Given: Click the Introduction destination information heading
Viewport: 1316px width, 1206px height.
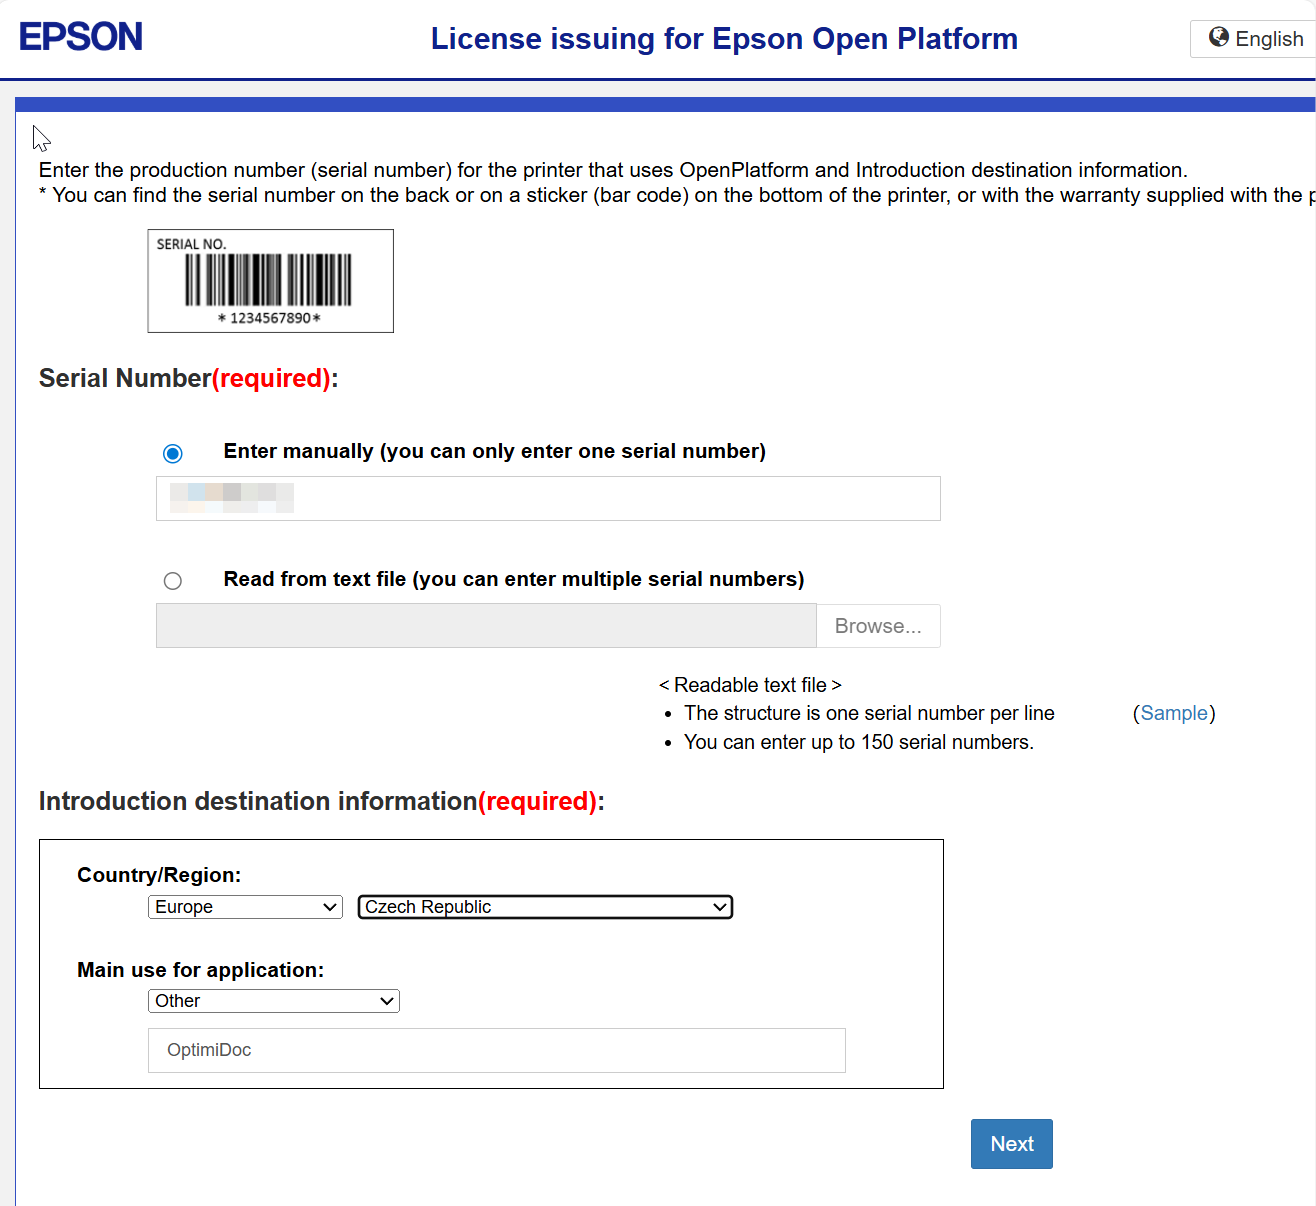Looking at the screenshot, I should (321, 801).
